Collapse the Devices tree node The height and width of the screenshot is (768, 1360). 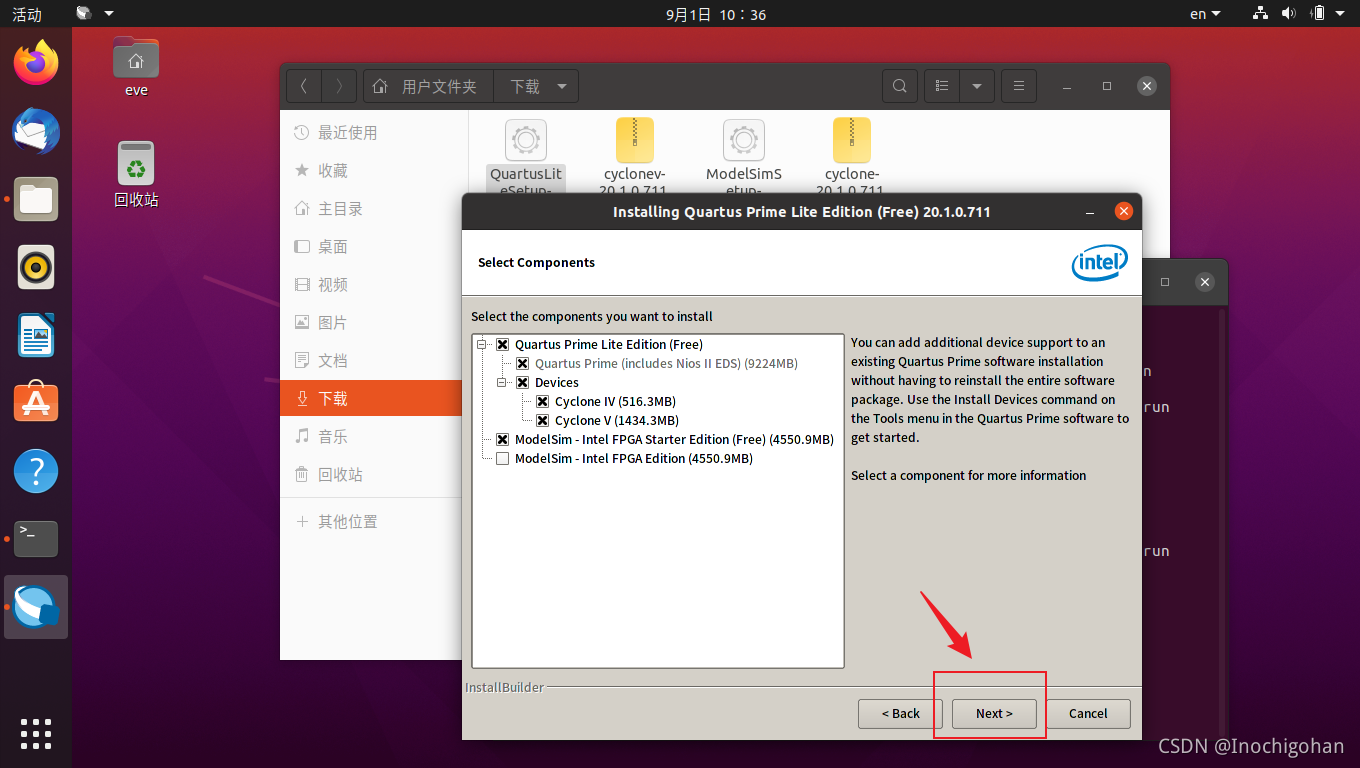[503, 383]
